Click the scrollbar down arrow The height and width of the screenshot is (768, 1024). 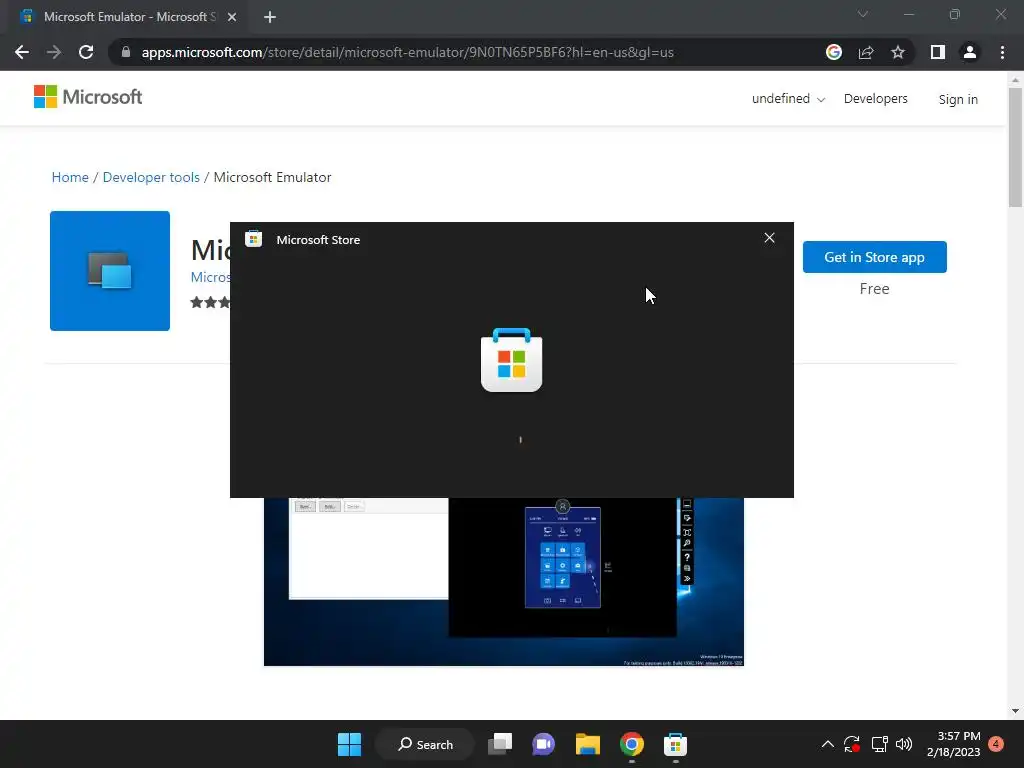(1015, 711)
